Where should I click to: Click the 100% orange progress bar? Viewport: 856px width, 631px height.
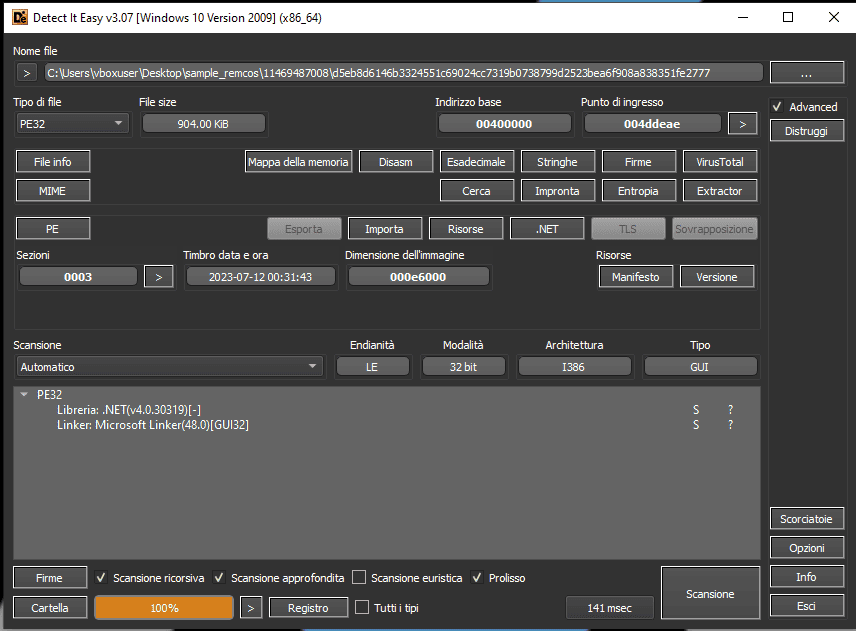point(164,608)
